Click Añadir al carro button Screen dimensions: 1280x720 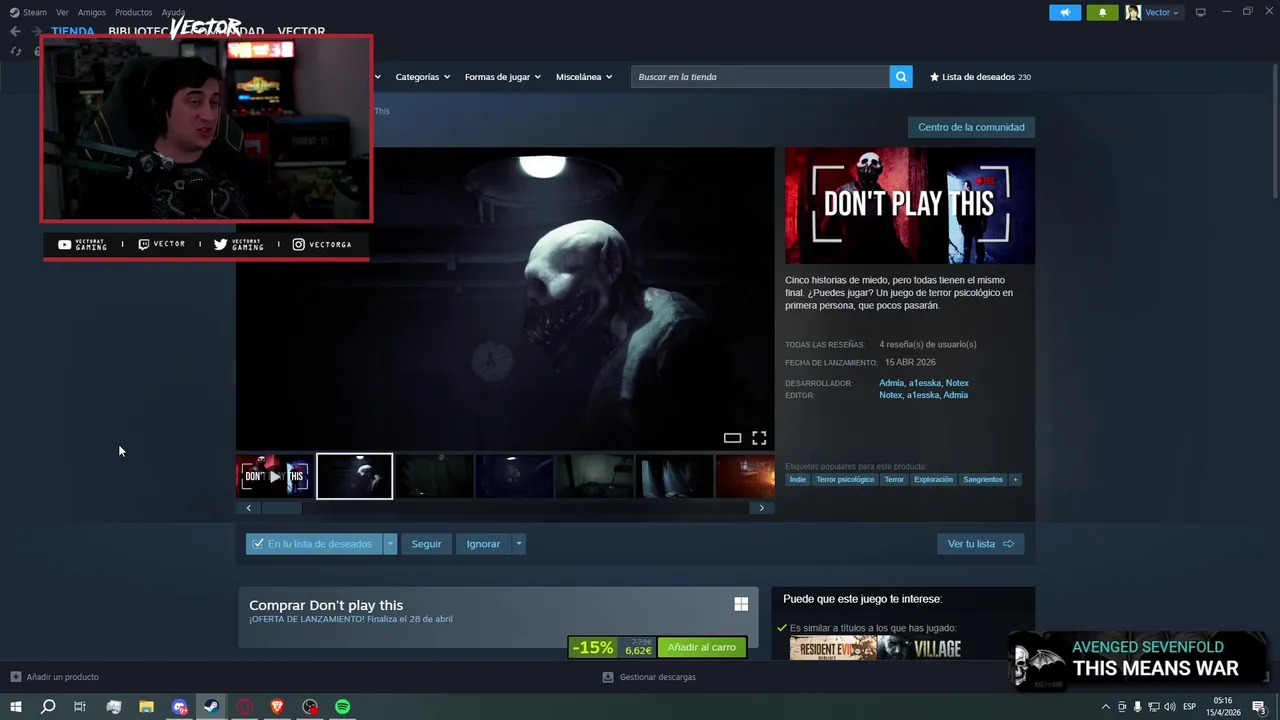(x=702, y=647)
